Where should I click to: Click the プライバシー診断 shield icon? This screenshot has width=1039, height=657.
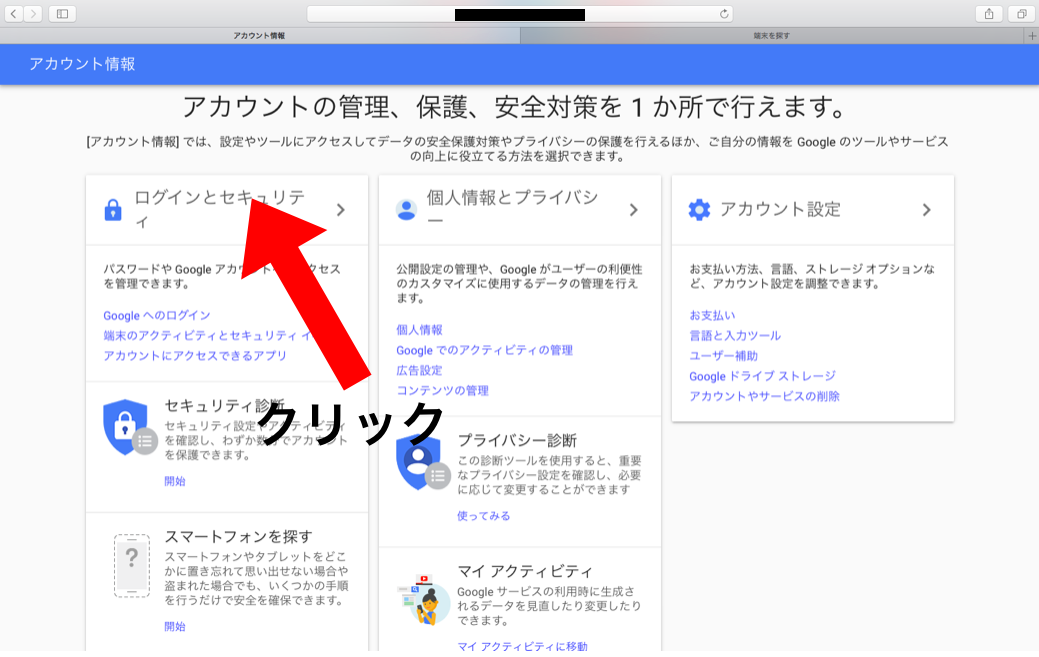tap(421, 462)
